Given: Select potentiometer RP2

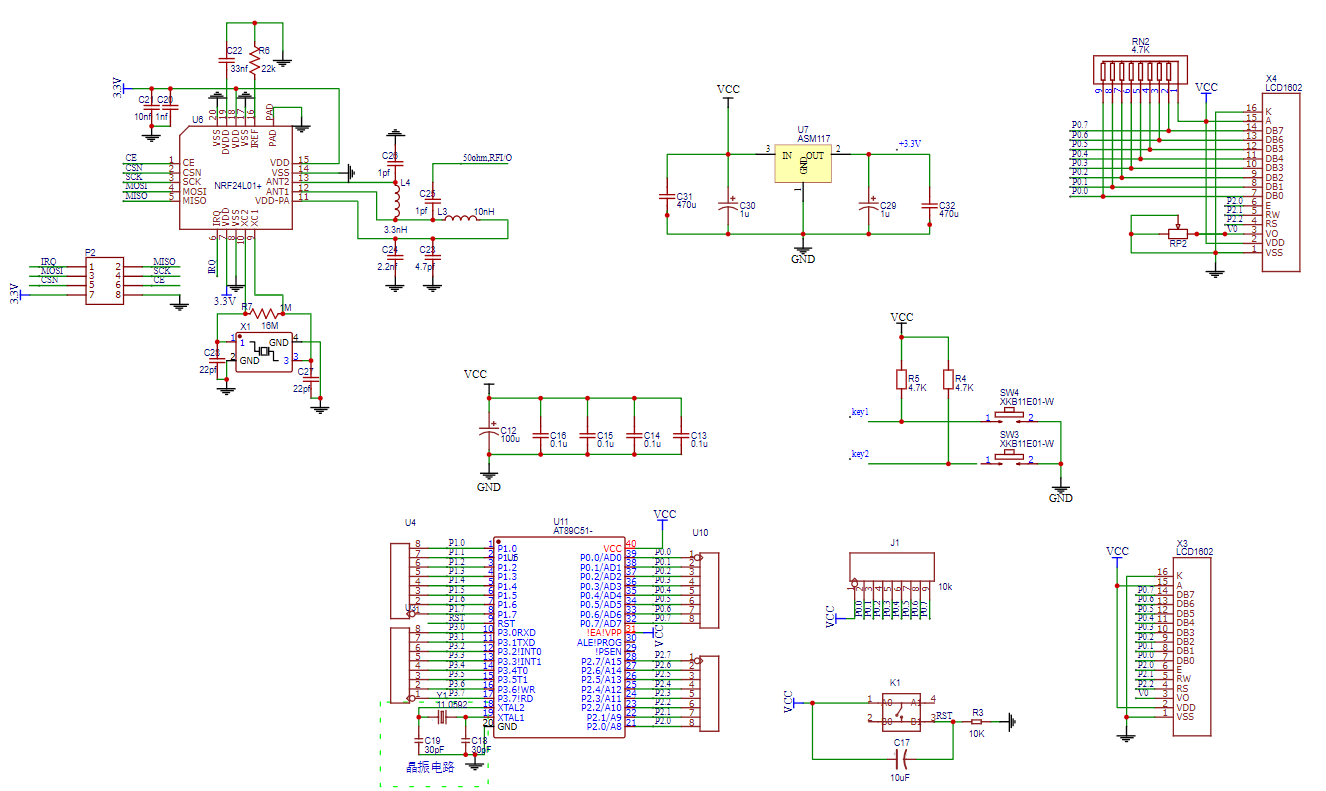Looking at the screenshot, I should click(x=1179, y=233).
